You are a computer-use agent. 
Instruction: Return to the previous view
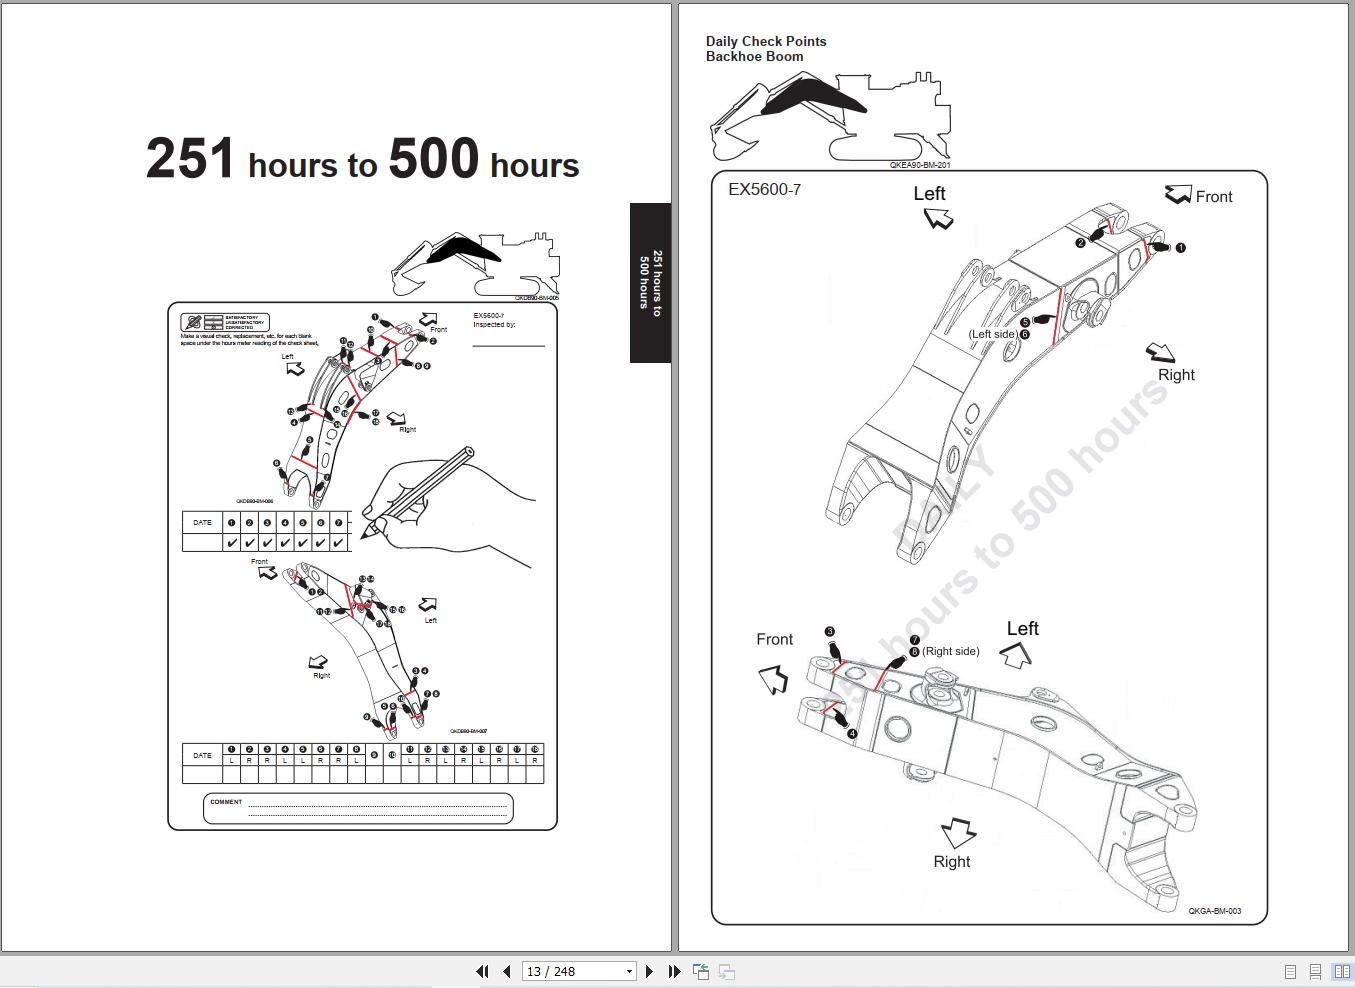(x=699, y=970)
